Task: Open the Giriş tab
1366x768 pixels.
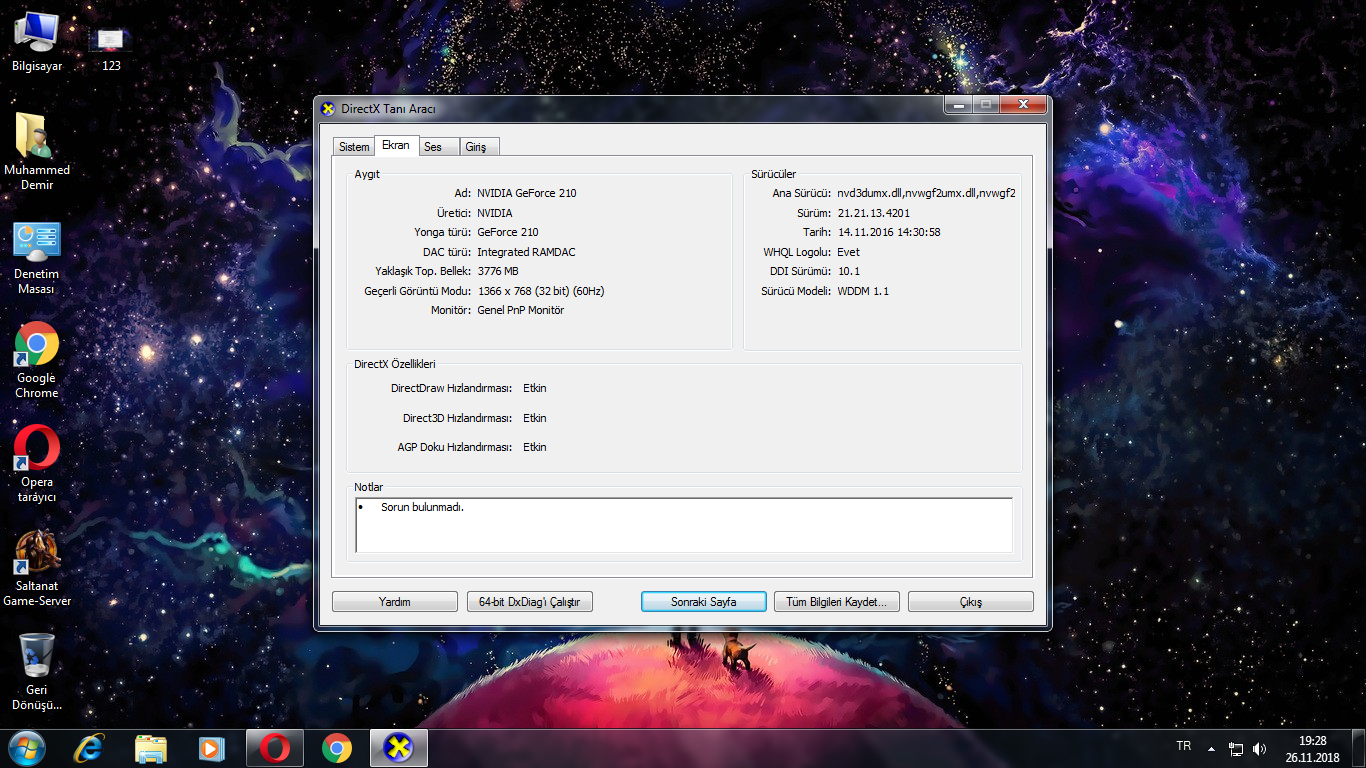Action: pyautogui.click(x=476, y=147)
